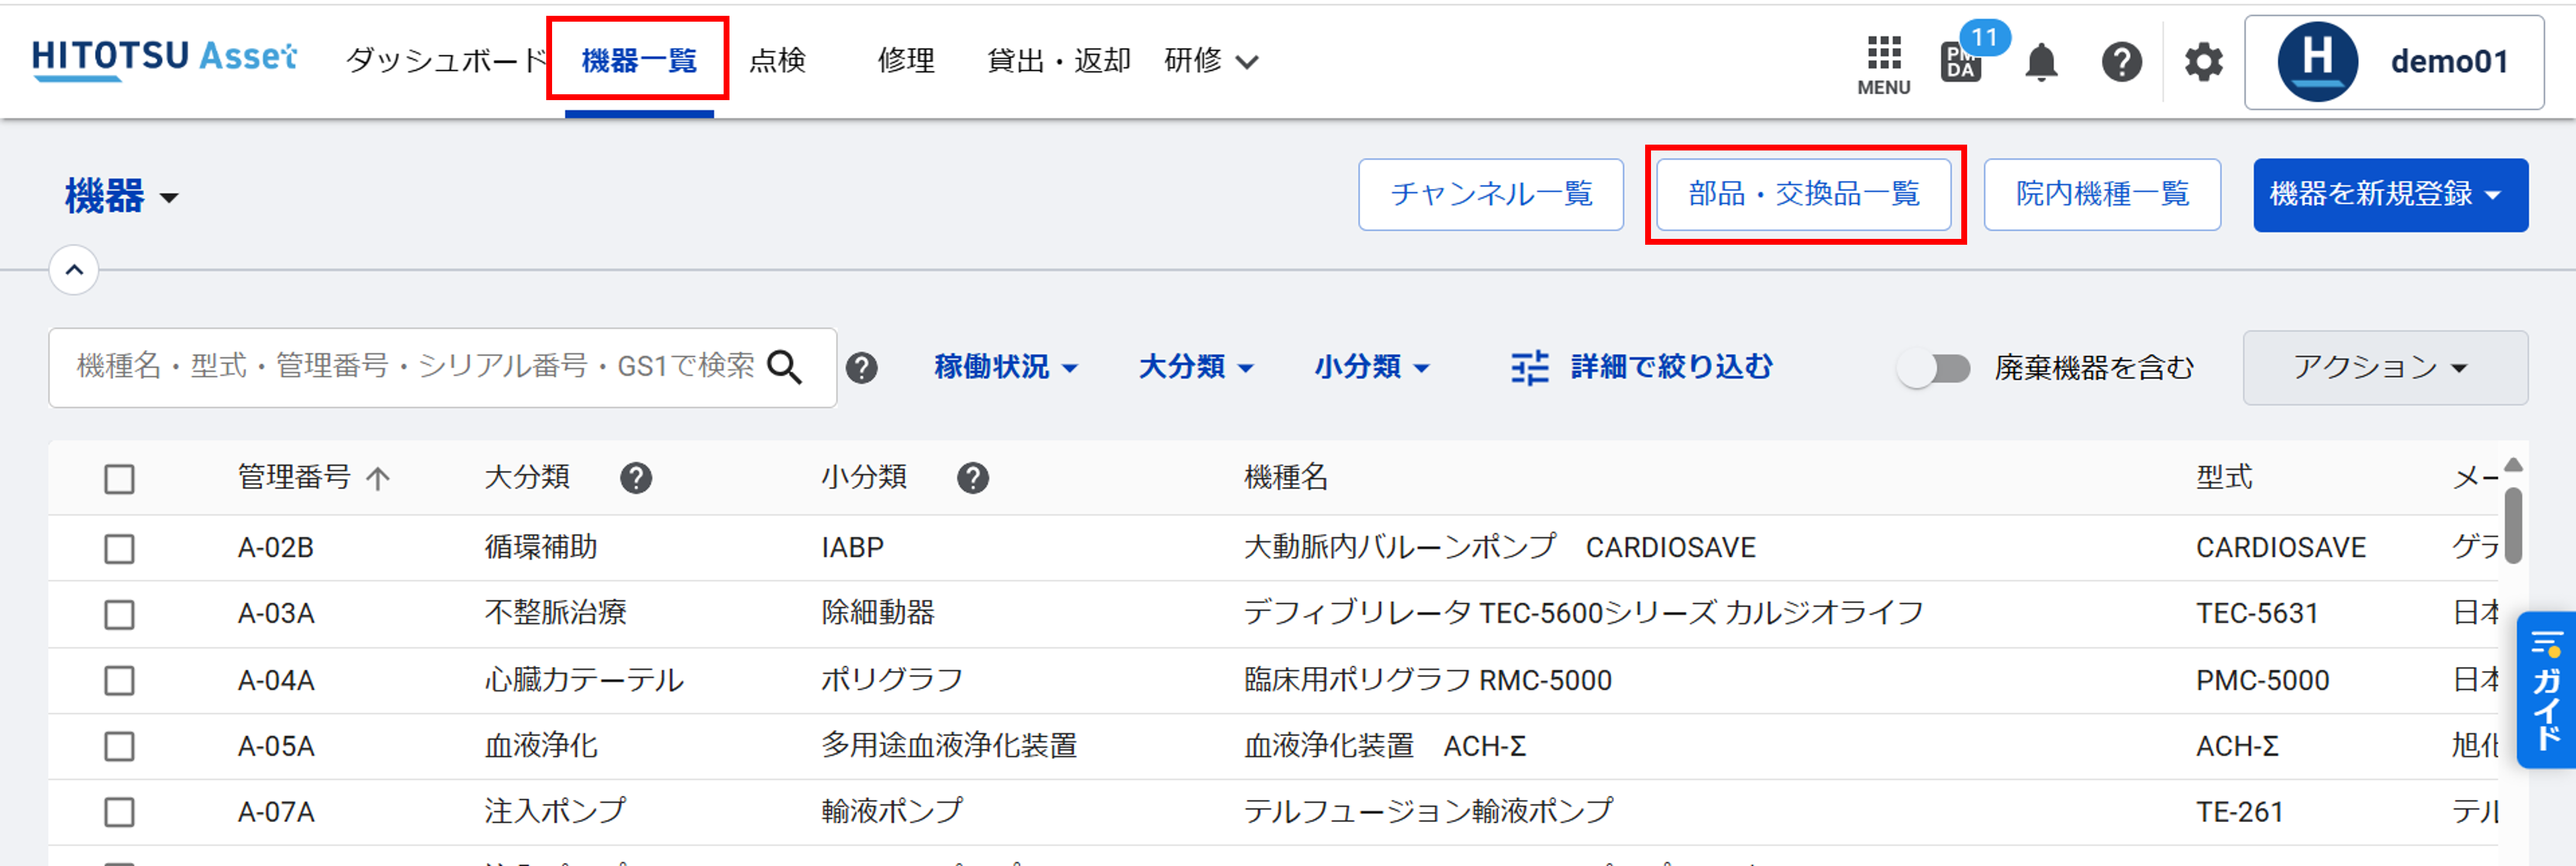Viewport: 2576px width, 866px height.
Task: Click the TEC-5631 model cell
Action: pyautogui.click(x=2257, y=614)
